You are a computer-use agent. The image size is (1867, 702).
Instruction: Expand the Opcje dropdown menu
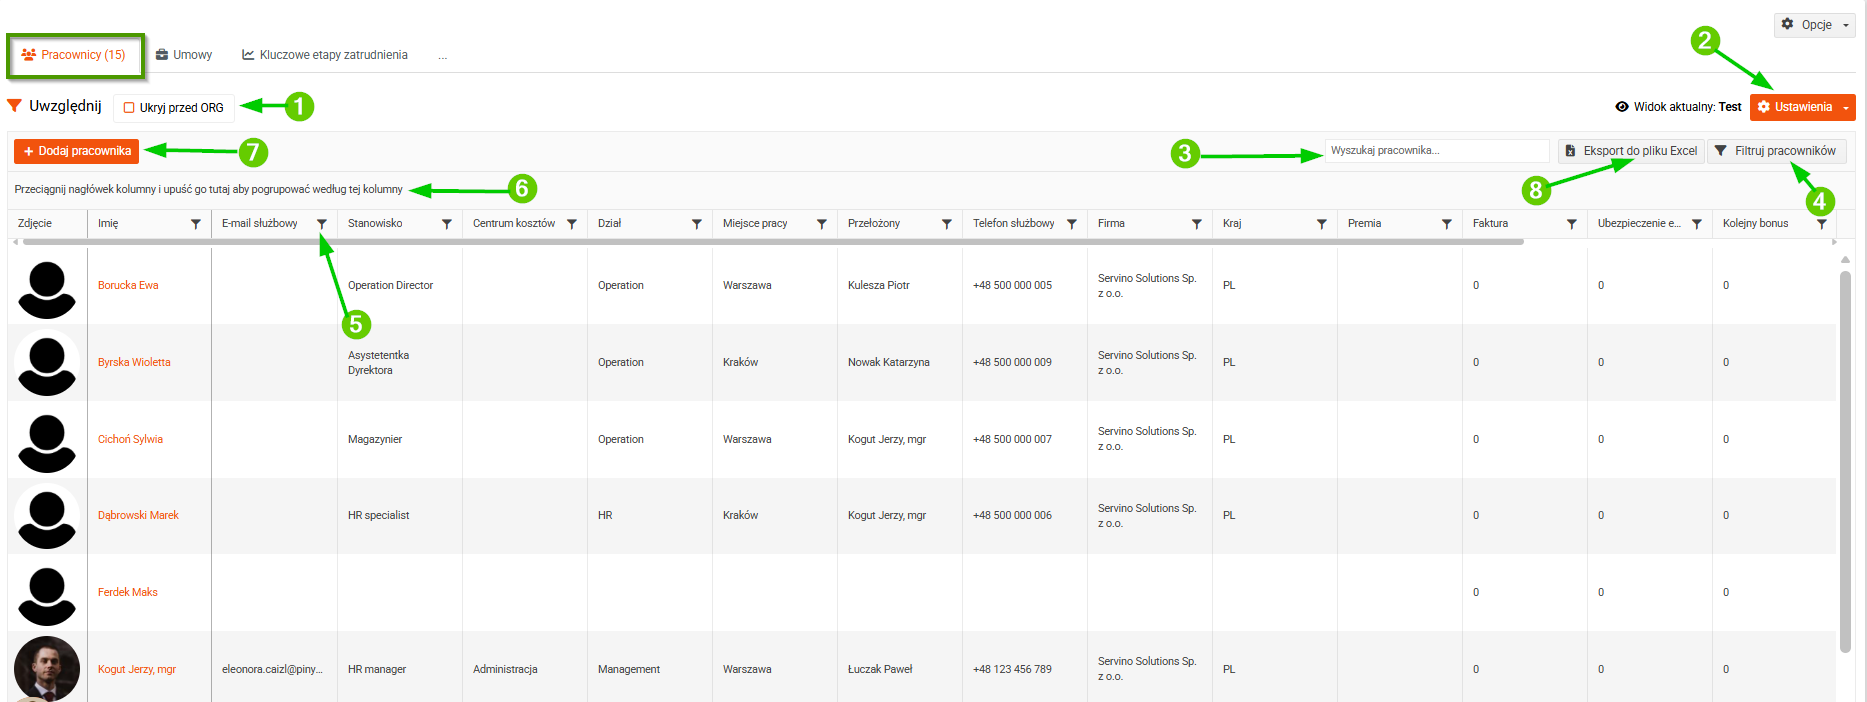pyautogui.click(x=1815, y=25)
